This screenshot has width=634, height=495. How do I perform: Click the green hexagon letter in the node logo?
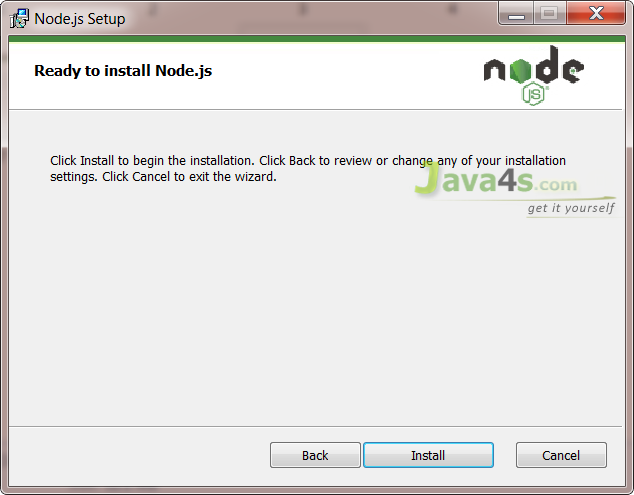[520, 70]
